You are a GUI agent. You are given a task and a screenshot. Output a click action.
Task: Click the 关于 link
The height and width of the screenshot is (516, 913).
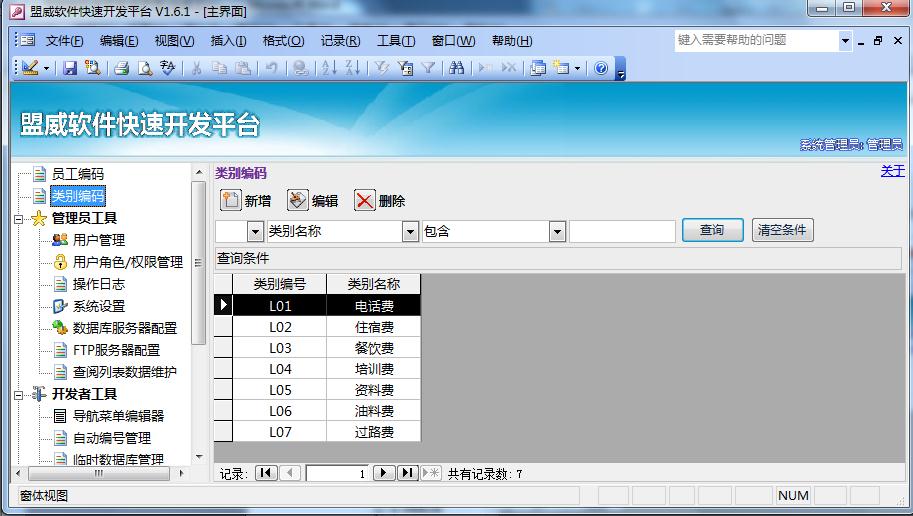[892, 171]
